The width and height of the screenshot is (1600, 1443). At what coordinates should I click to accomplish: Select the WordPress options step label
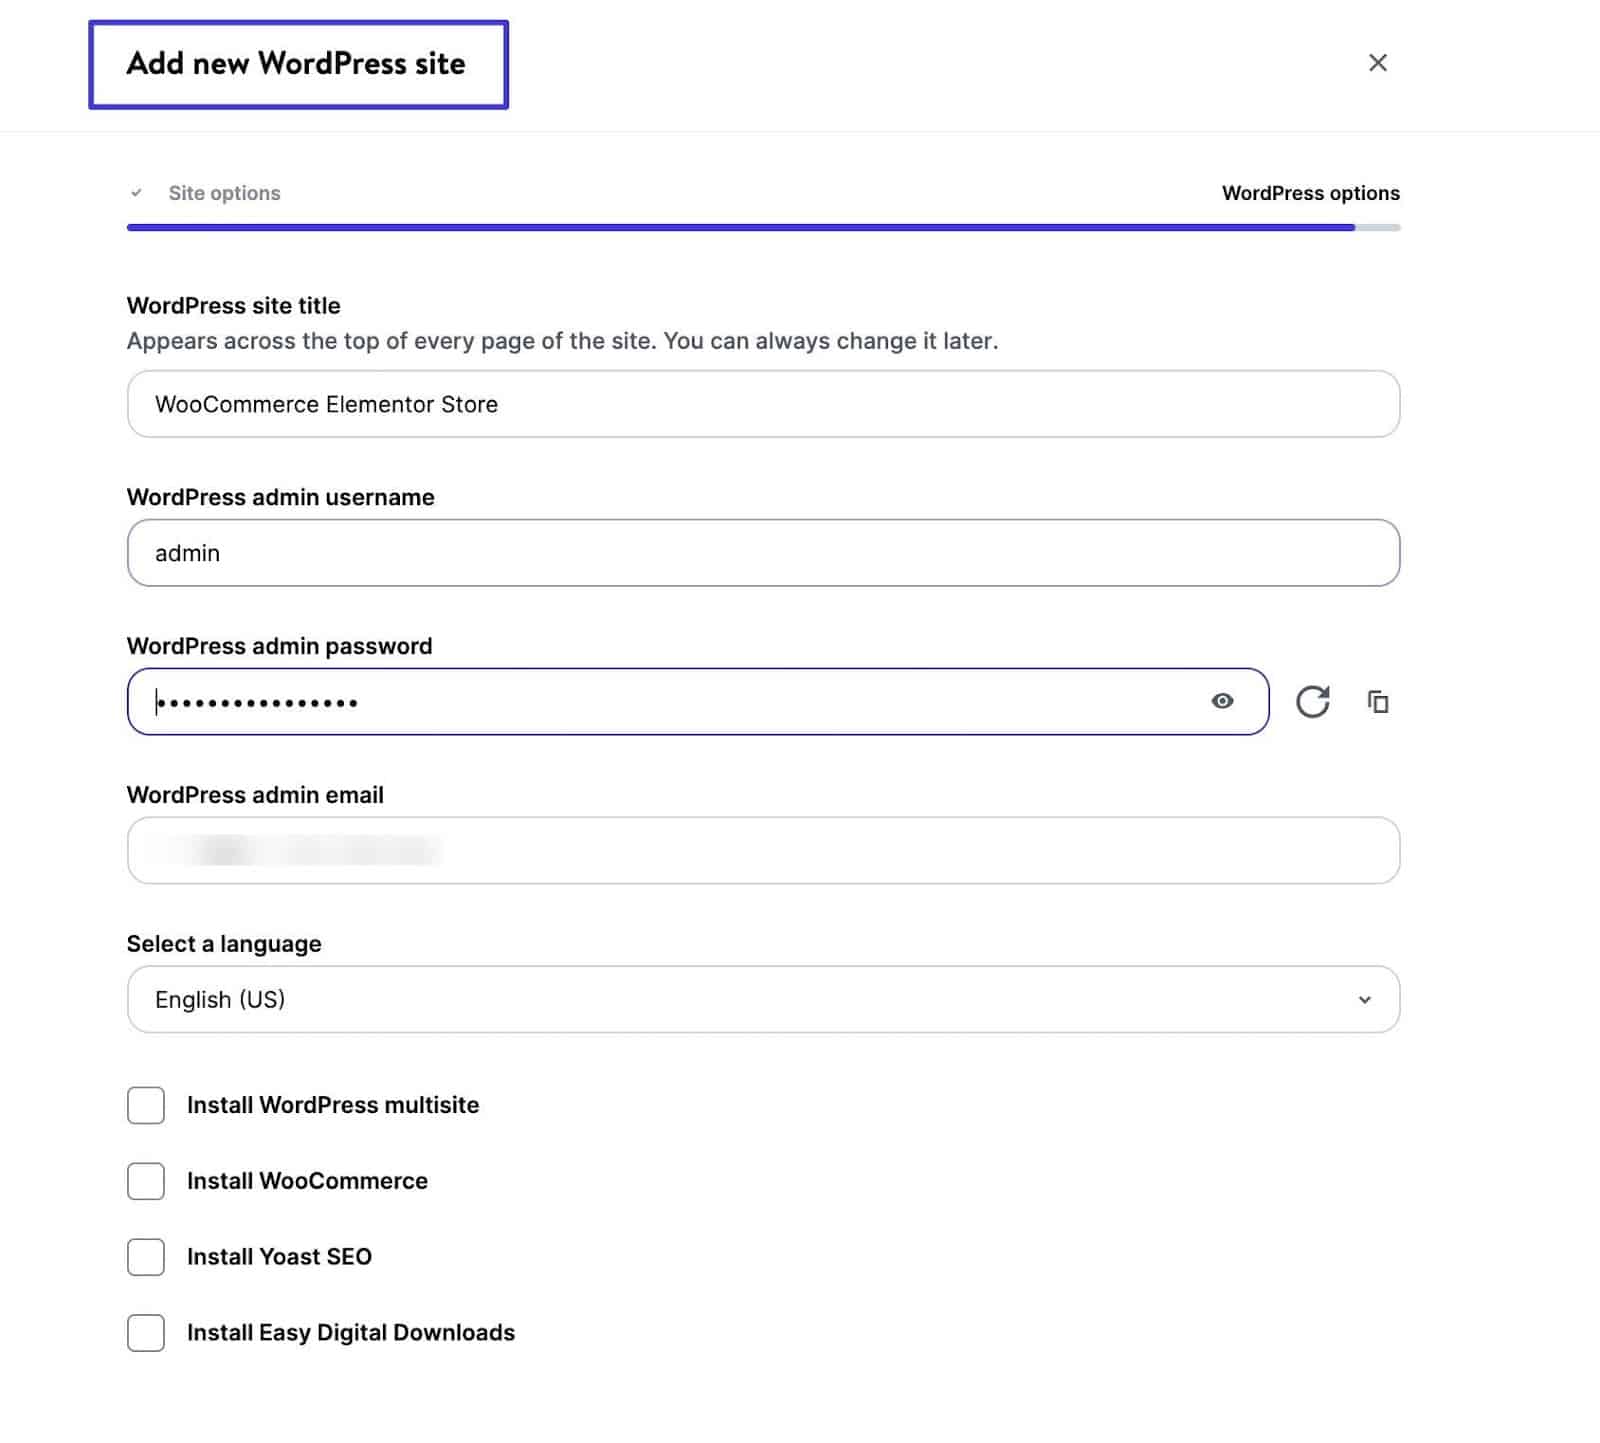pyautogui.click(x=1311, y=192)
